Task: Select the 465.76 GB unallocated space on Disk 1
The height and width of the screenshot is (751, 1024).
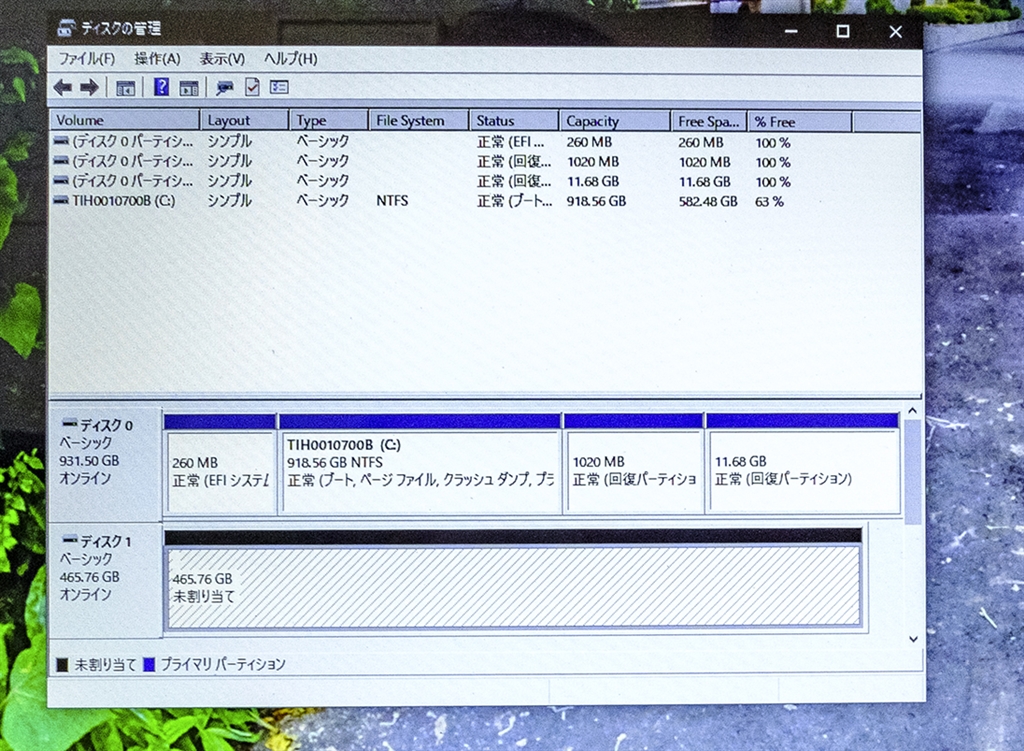Action: tap(513, 579)
